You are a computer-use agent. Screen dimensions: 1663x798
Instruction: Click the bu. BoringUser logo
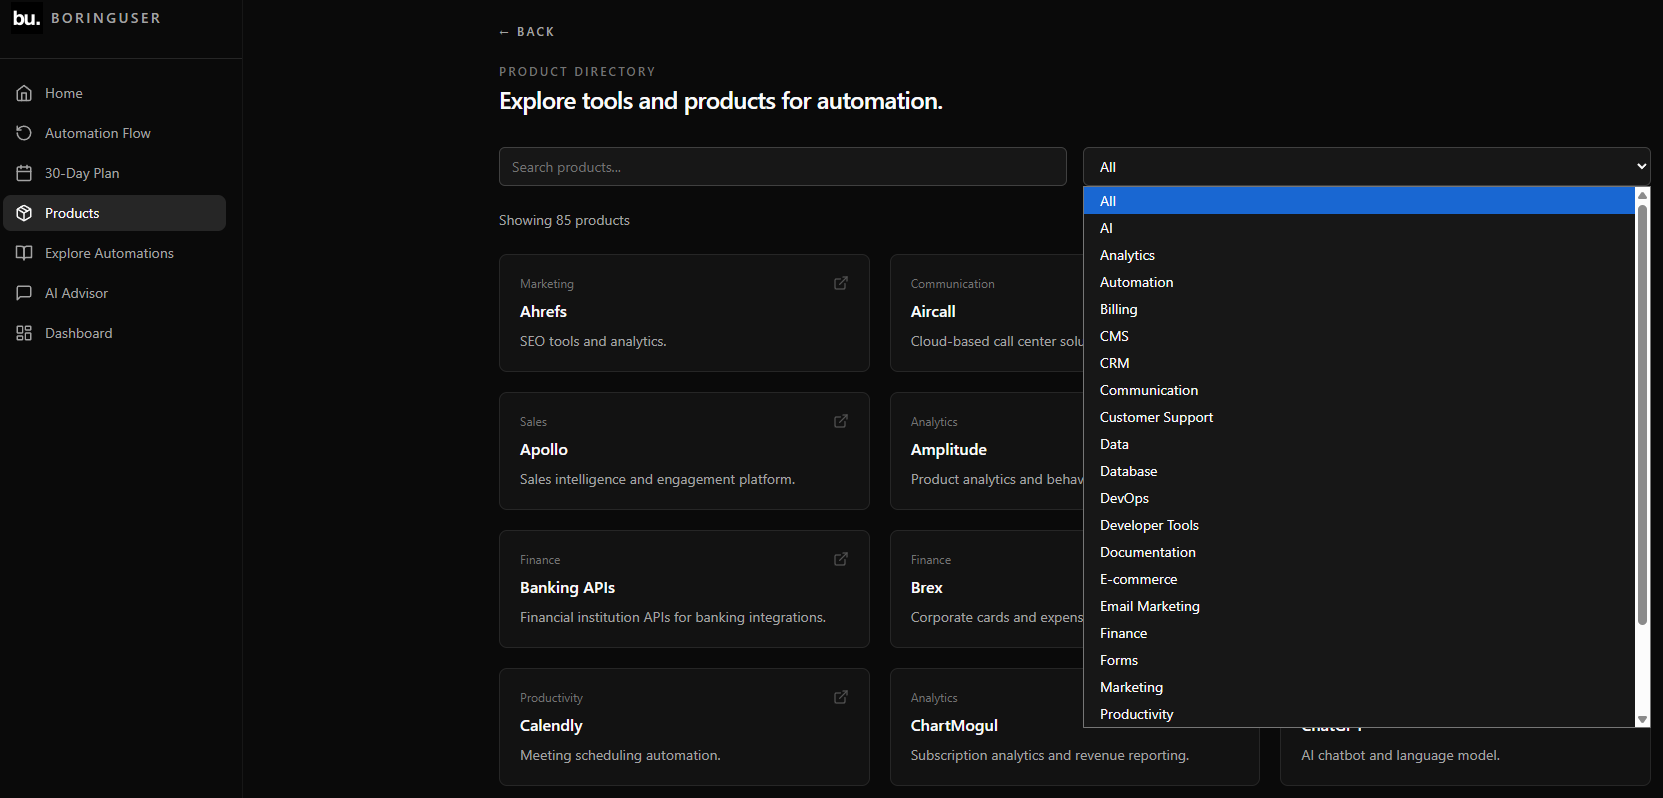(x=86, y=18)
